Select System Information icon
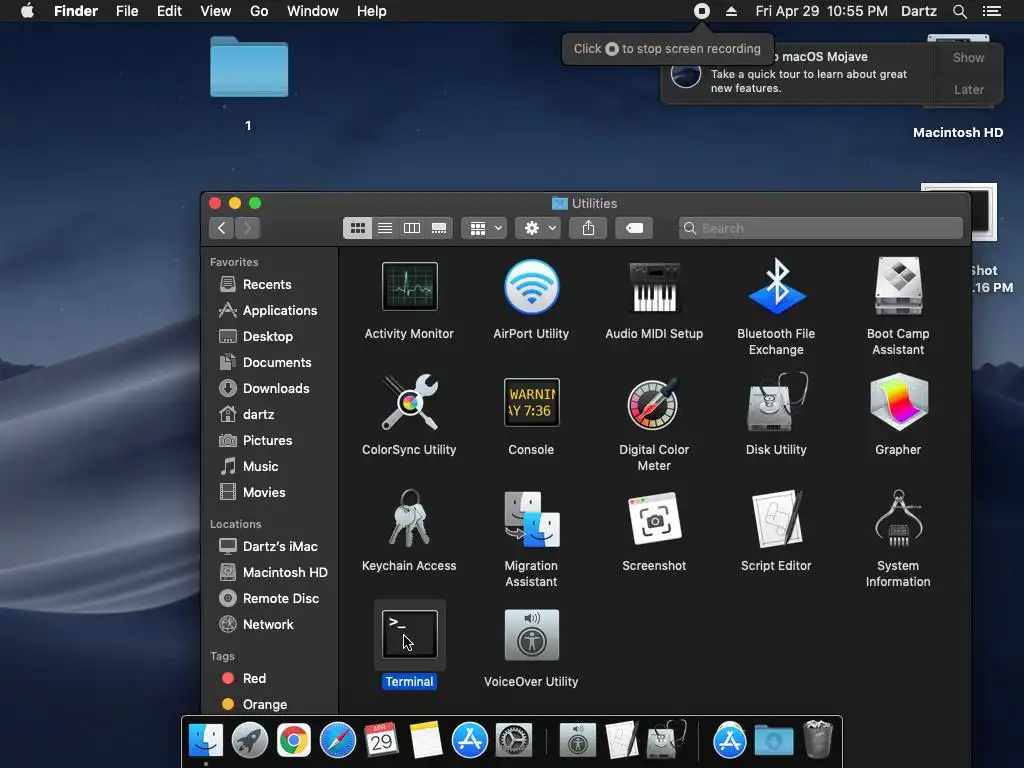 [899, 519]
